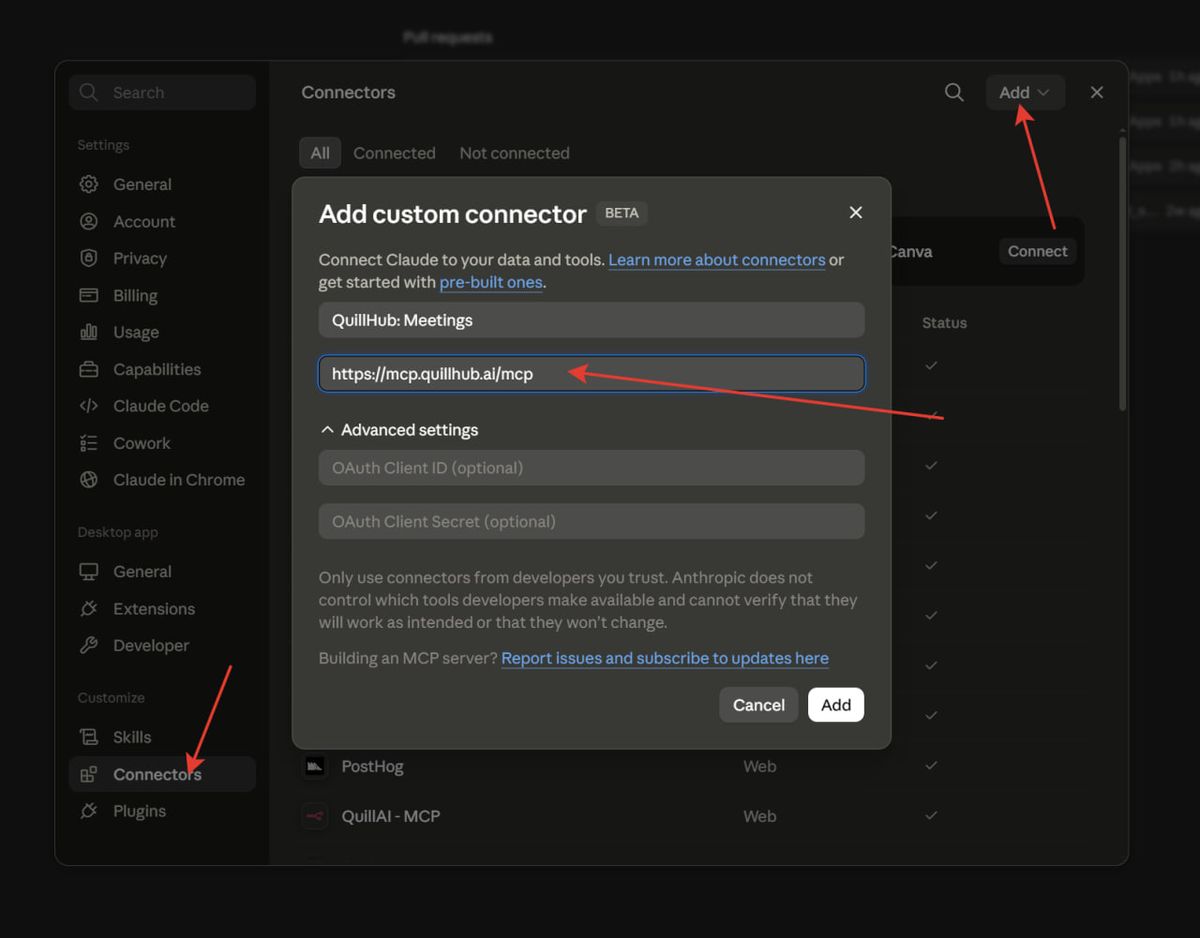This screenshot has width=1200, height=938.
Task: Open Claude in Chrome settings
Action: coord(162,480)
